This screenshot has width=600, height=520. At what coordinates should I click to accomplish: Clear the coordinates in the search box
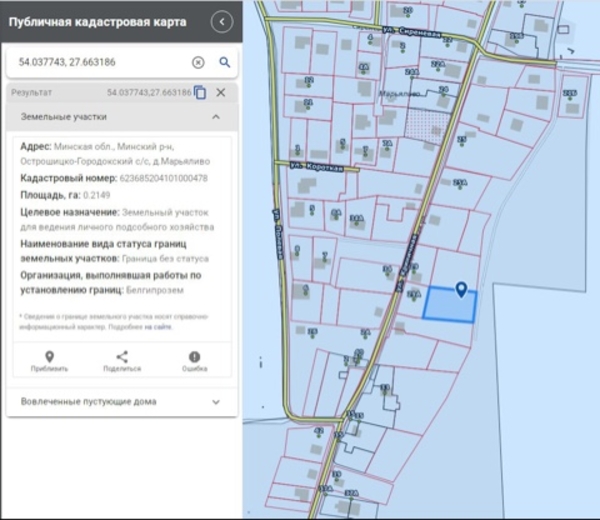(x=198, y=62)
